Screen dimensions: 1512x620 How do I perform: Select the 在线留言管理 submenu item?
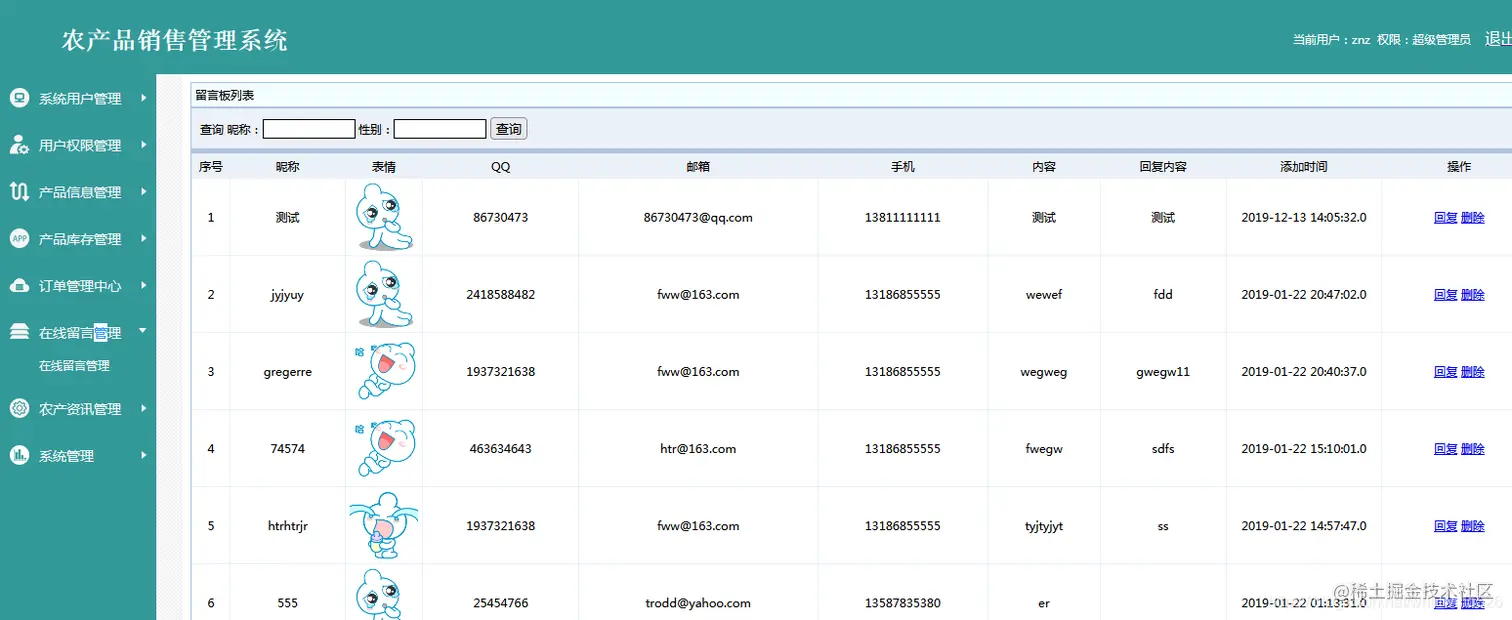point(74,366)
